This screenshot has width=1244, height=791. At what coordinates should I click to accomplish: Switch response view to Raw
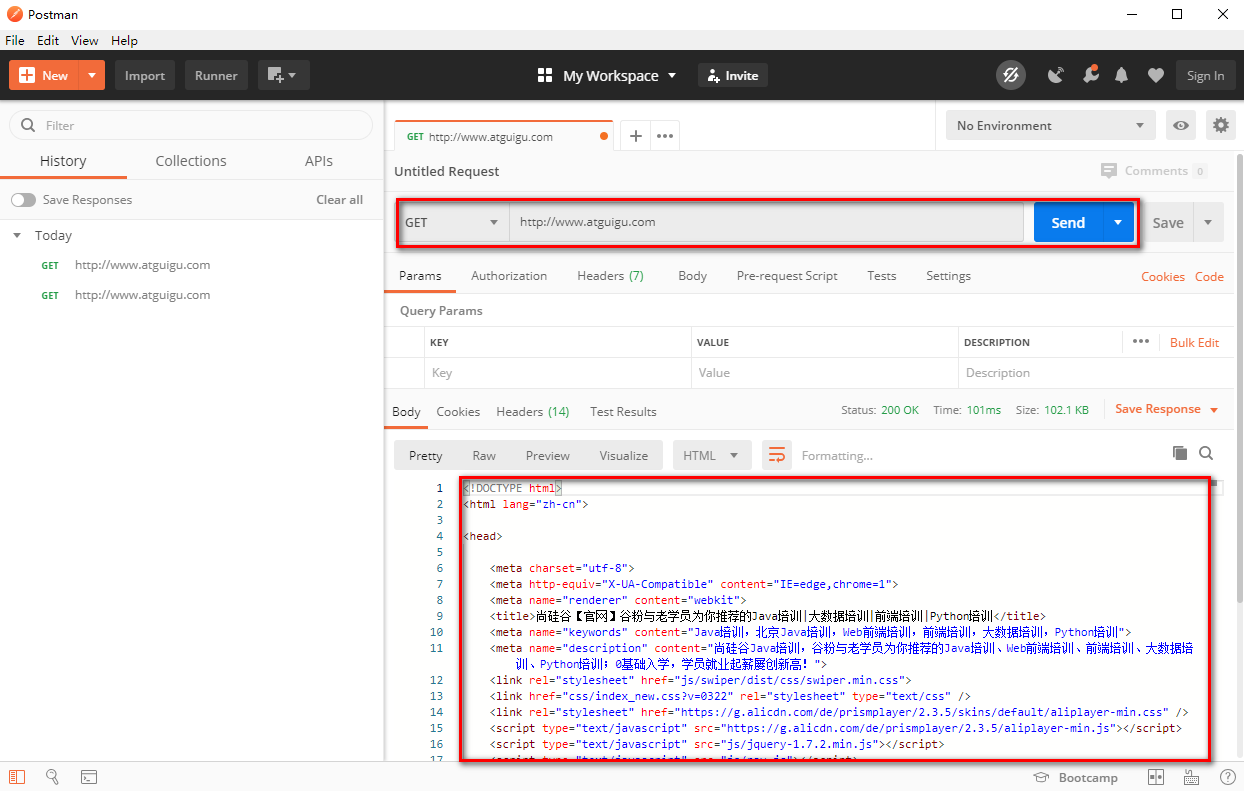(x=484, y=455)
